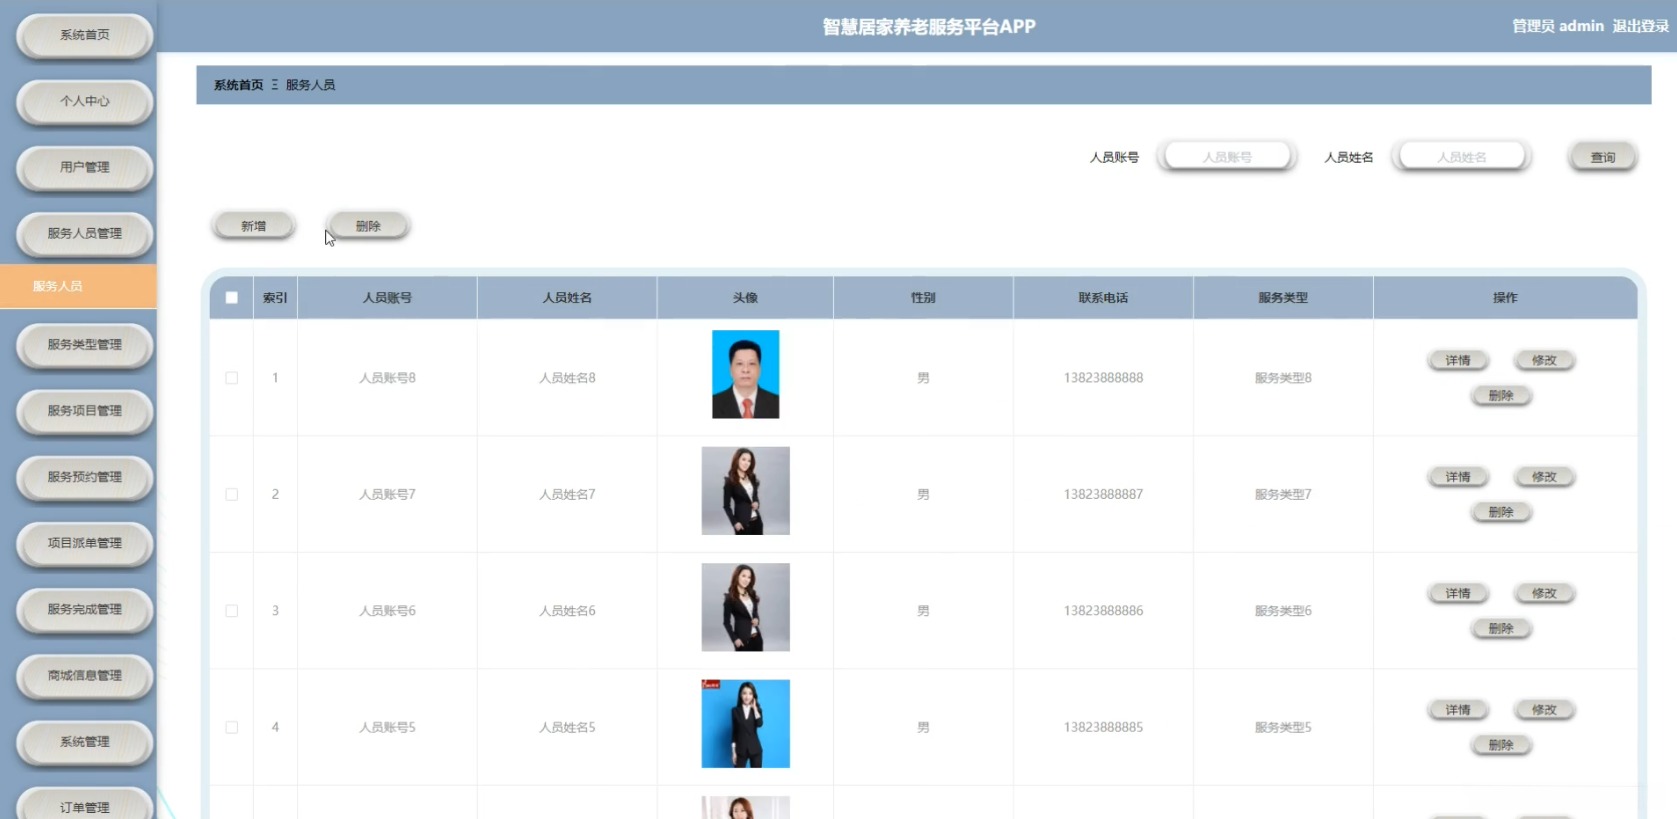Viewport: 1677px width, 819px height.
Task: Check the box for row 人员账号7
Action: click(232, 495)
